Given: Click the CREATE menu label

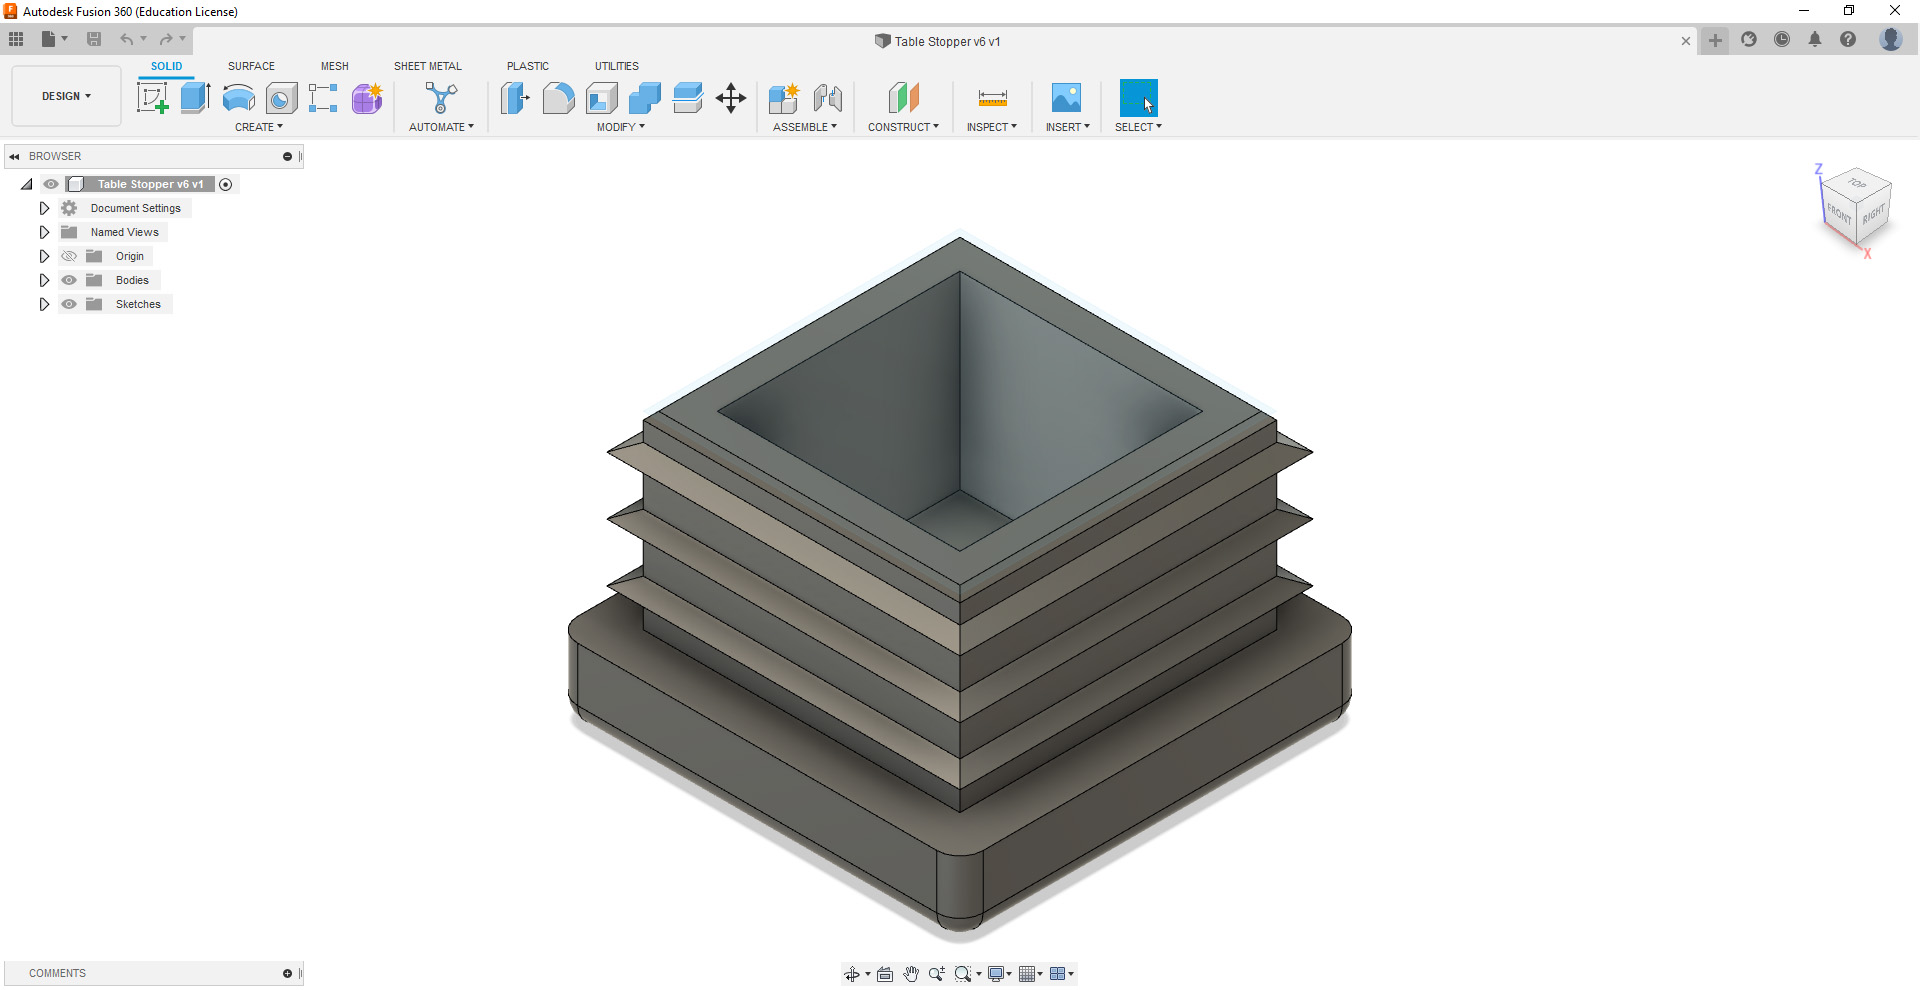Looking at the screenshot, I should 258,127.
